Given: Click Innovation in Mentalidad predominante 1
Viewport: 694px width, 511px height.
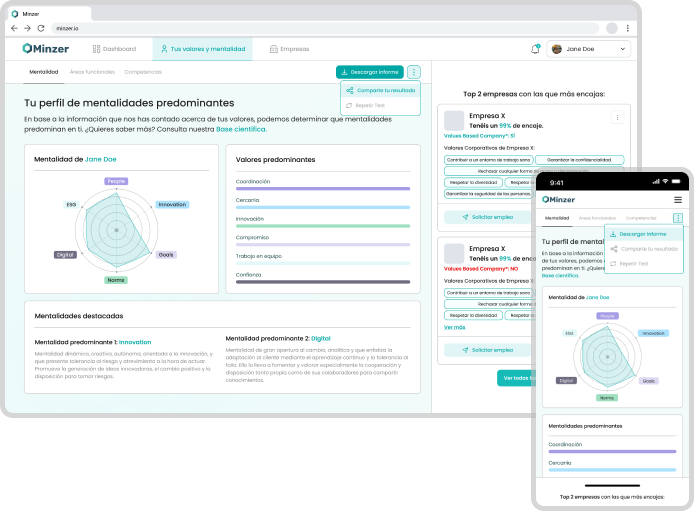Looking at the screenshot, I should 135,342.
